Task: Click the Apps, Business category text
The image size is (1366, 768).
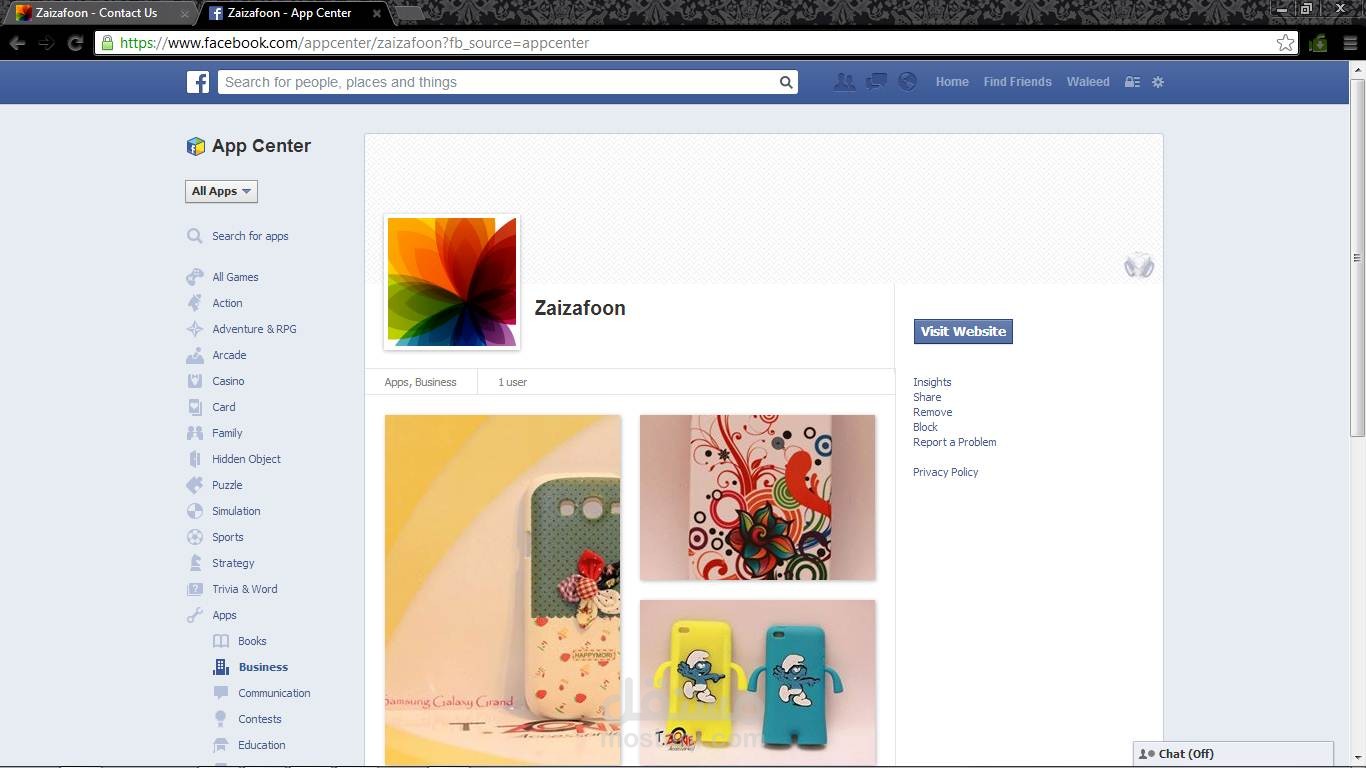Action: tap(420, 382)
